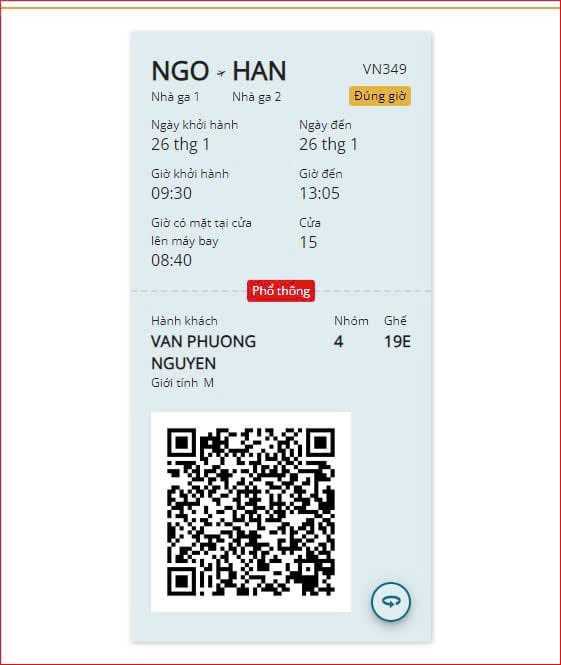Click the departure time 09:30
This screenshot has height=665, width=561.
[172, 193]
